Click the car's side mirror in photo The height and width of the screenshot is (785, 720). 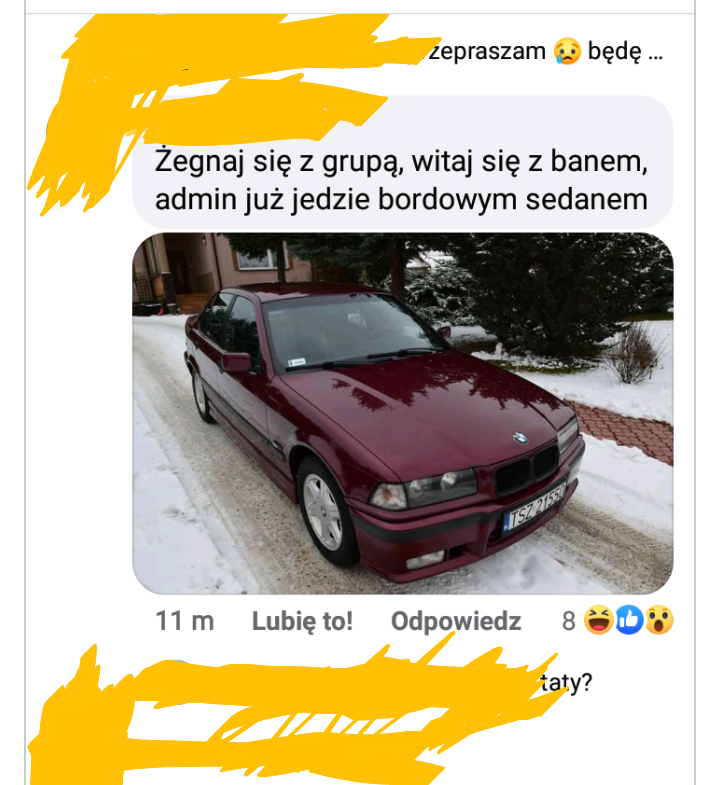[236, 362]
